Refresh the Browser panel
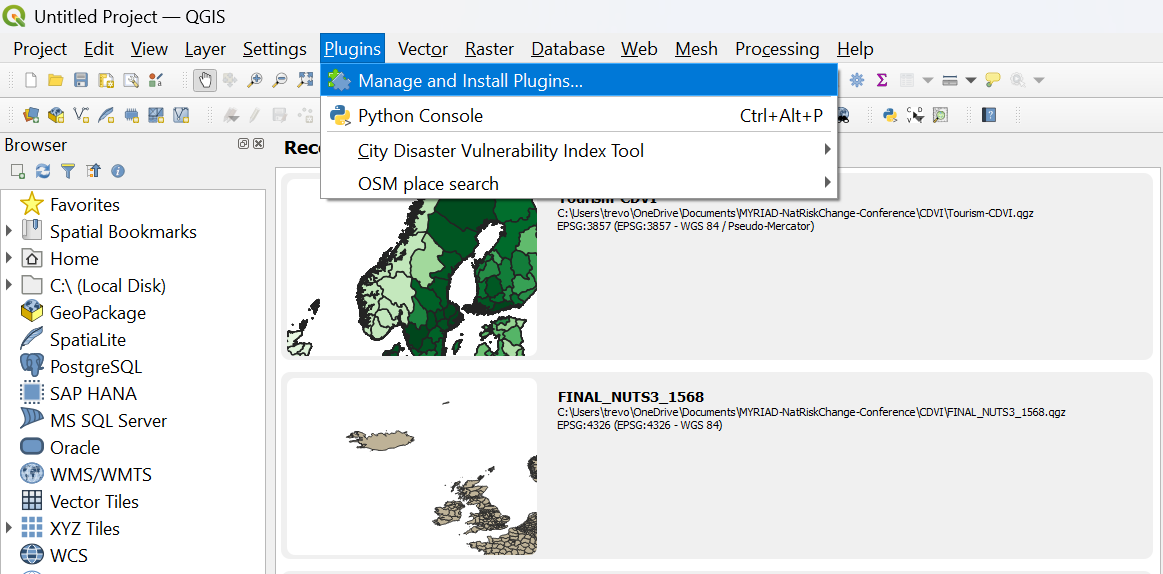The image size is (1163, 574). pyautogui.click(x=43, y=171)
